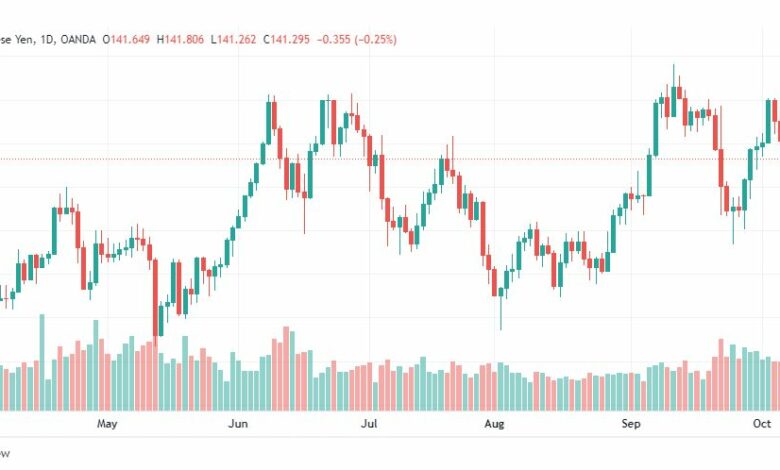Click the cropped 'ow' text below the chart
Image resolution: width=780 pixels, height=470 pixels.
coord(4,454)
